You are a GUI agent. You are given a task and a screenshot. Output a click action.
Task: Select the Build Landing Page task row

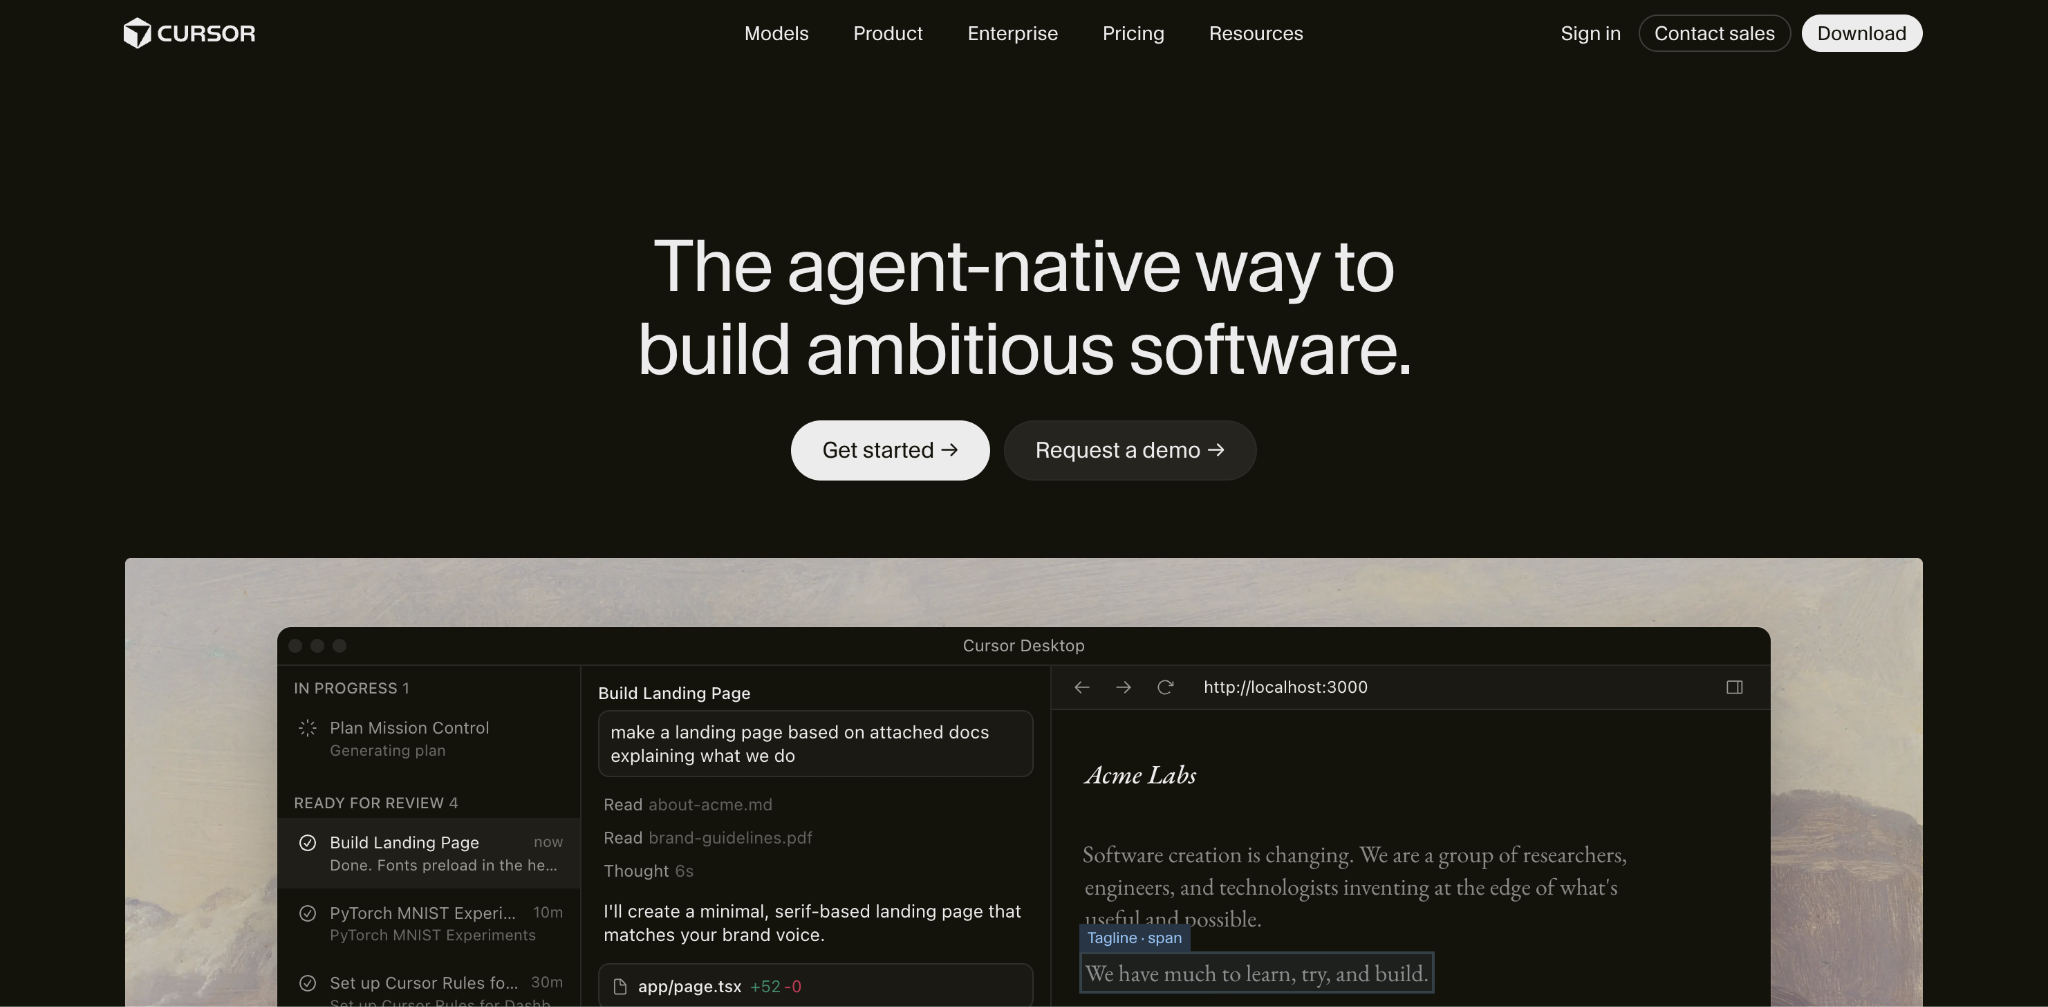(x=429, y=853)
